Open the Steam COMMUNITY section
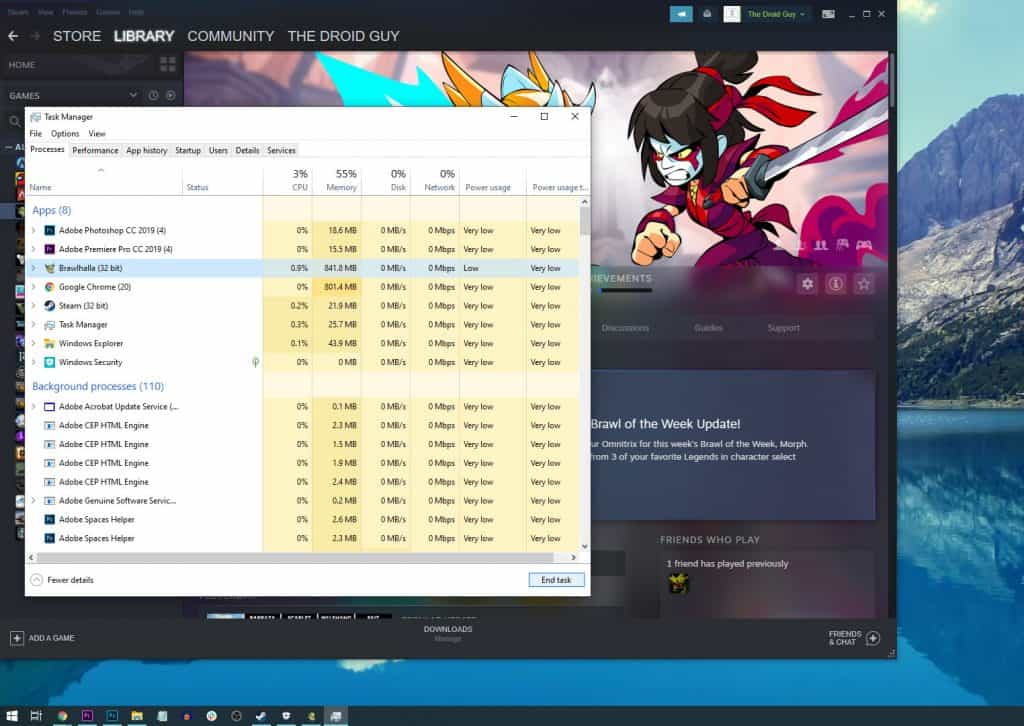 [x=231, y=36]
